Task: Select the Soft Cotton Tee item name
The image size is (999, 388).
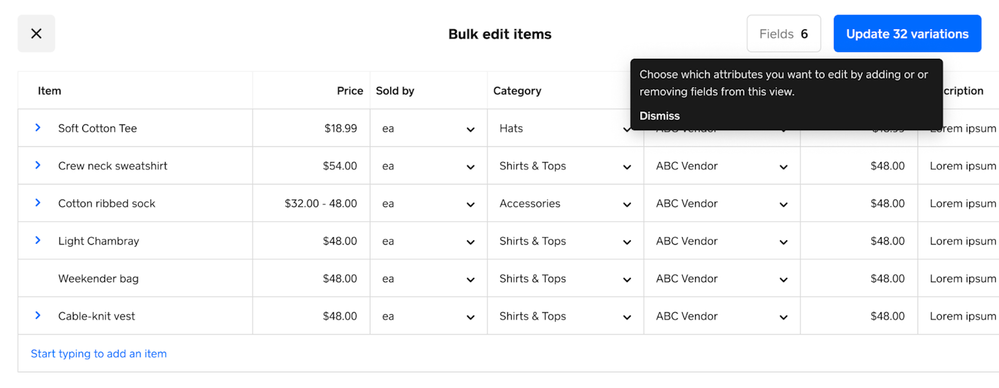Action: coord(97,129)
